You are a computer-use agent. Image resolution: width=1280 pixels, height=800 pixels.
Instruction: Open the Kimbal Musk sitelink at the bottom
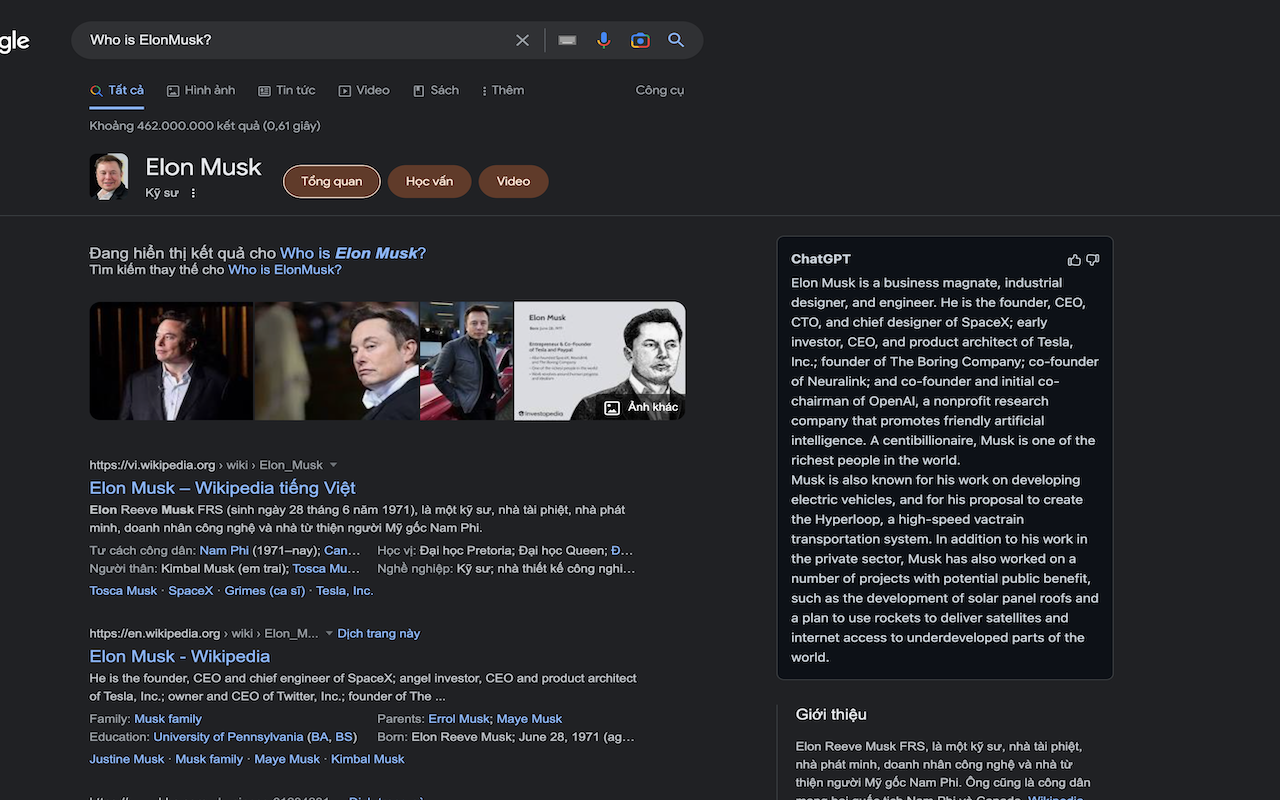pos(368,759)
